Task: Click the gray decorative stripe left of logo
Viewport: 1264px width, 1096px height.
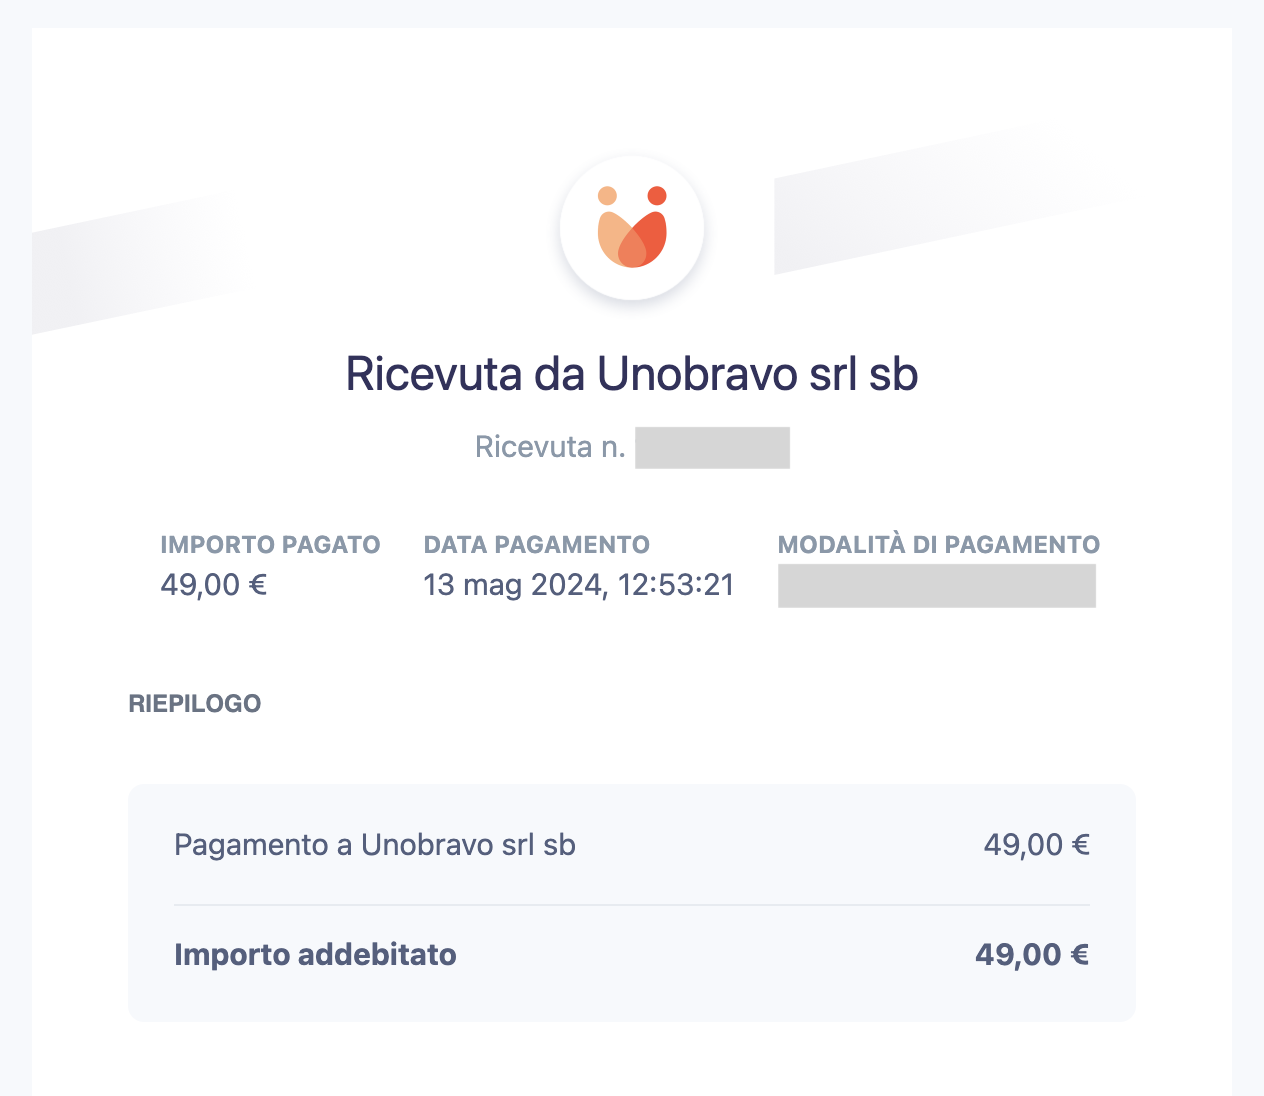Action: point(130,265)
